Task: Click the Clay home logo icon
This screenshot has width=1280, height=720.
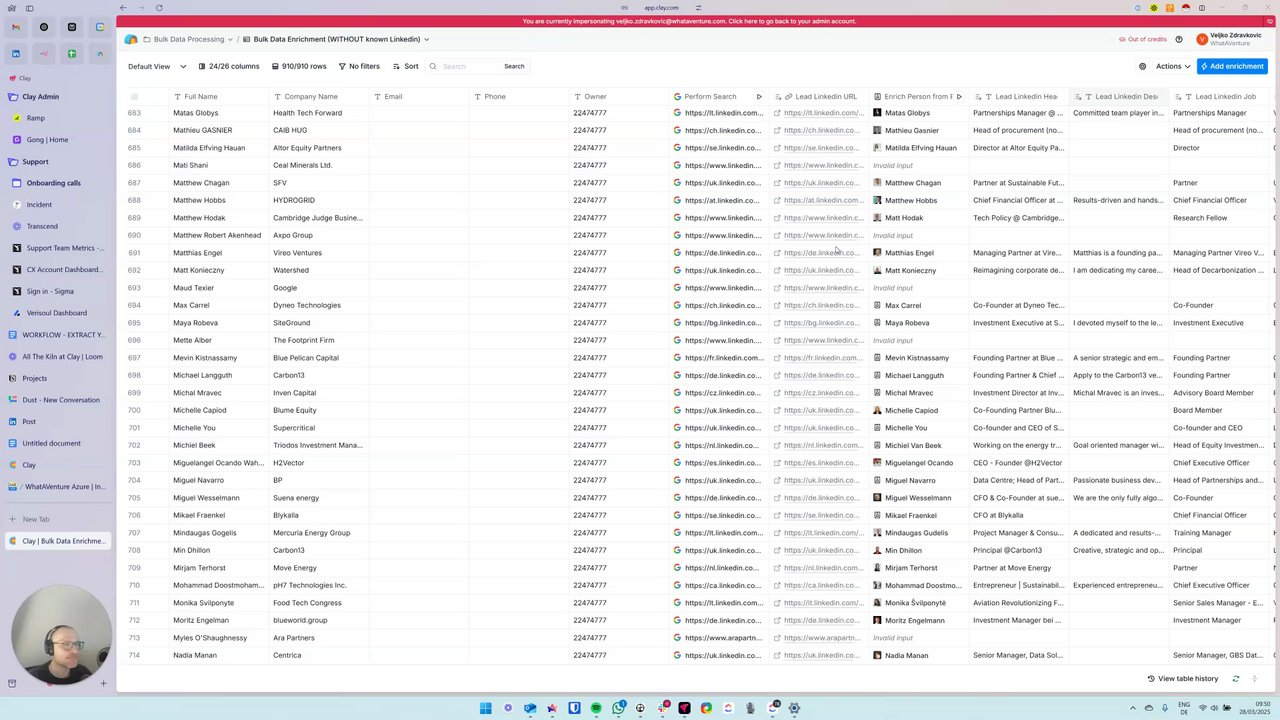Action: pos(131,39)
